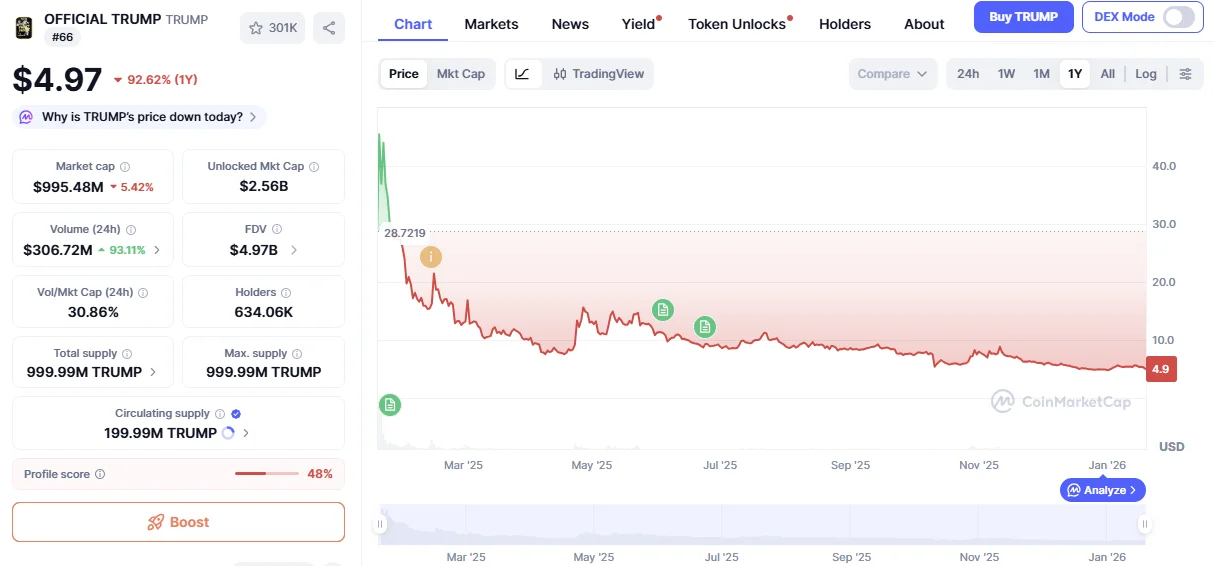Click the orange info marker on chart
1213x566 pixels.
(431, 257)
